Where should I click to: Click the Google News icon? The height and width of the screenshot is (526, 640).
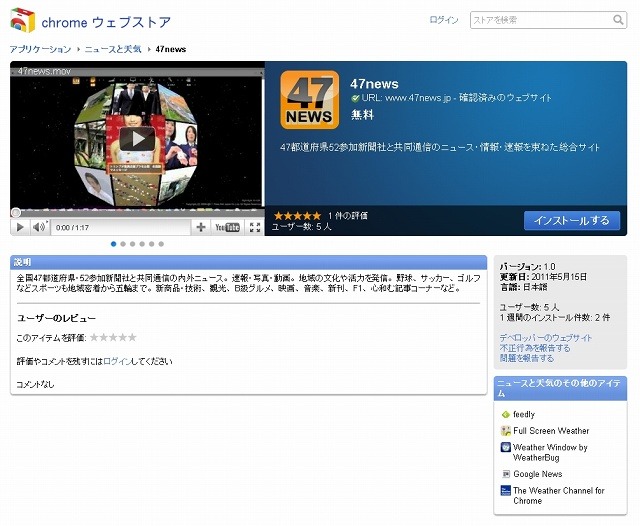pos(506,474)
